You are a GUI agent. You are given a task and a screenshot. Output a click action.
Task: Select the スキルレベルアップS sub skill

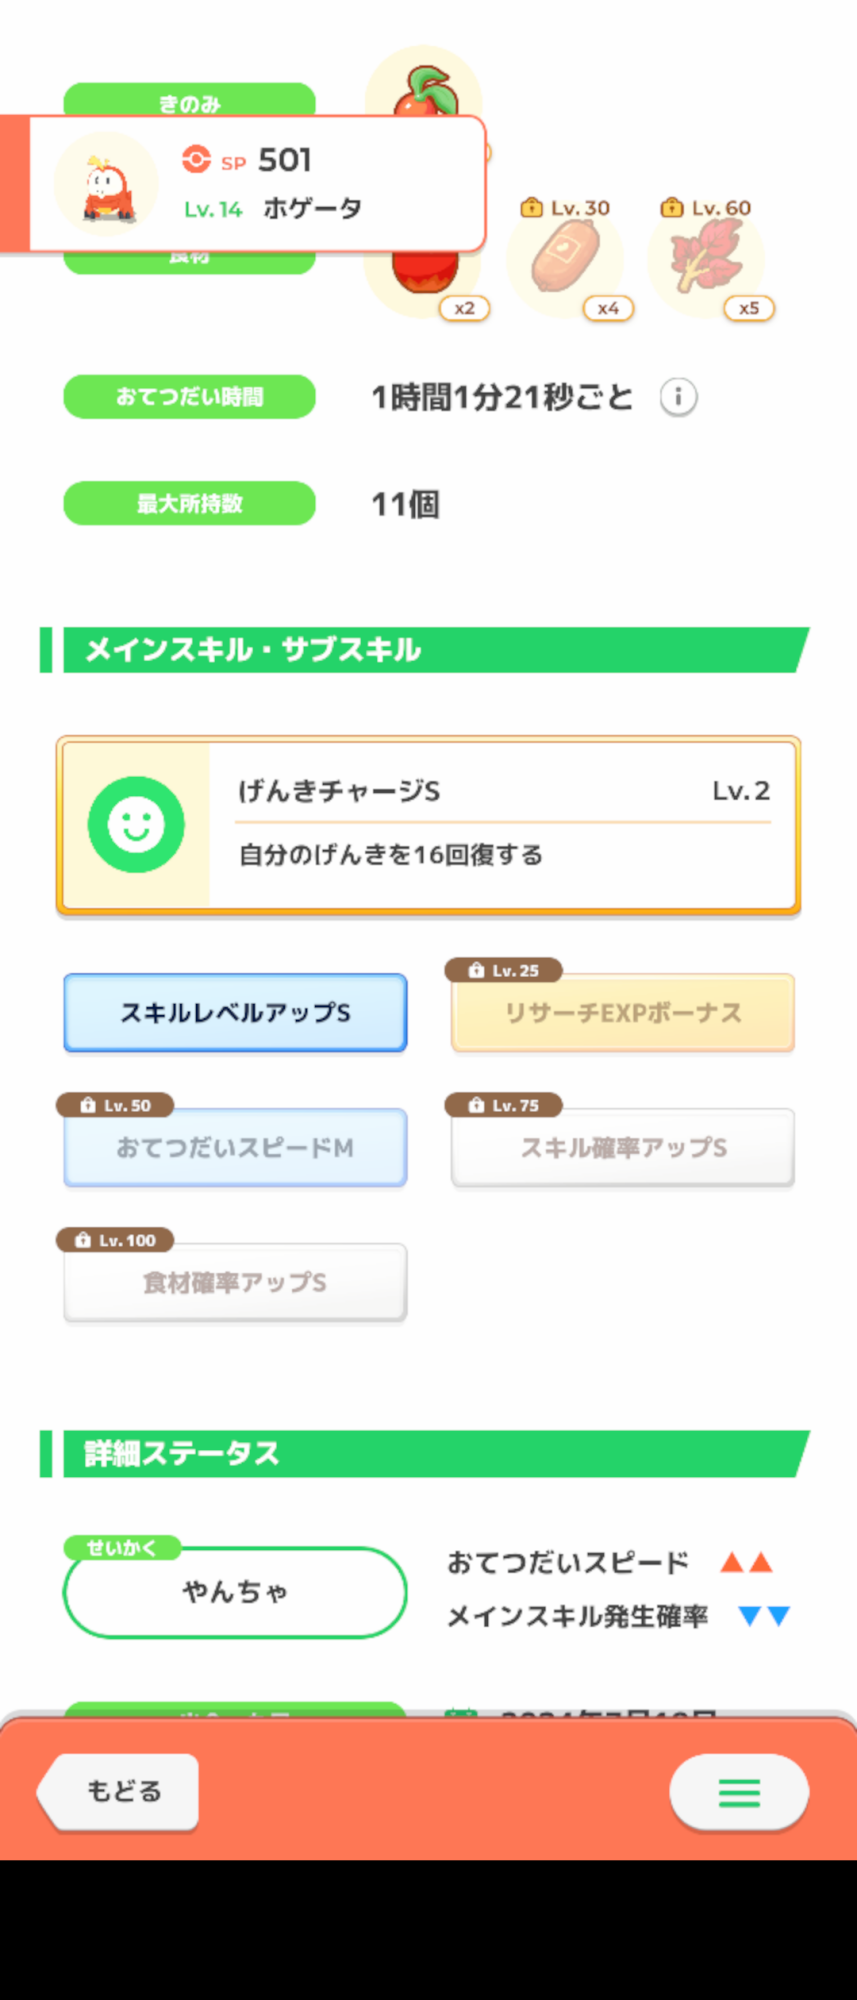click(x=235, y=1012)
